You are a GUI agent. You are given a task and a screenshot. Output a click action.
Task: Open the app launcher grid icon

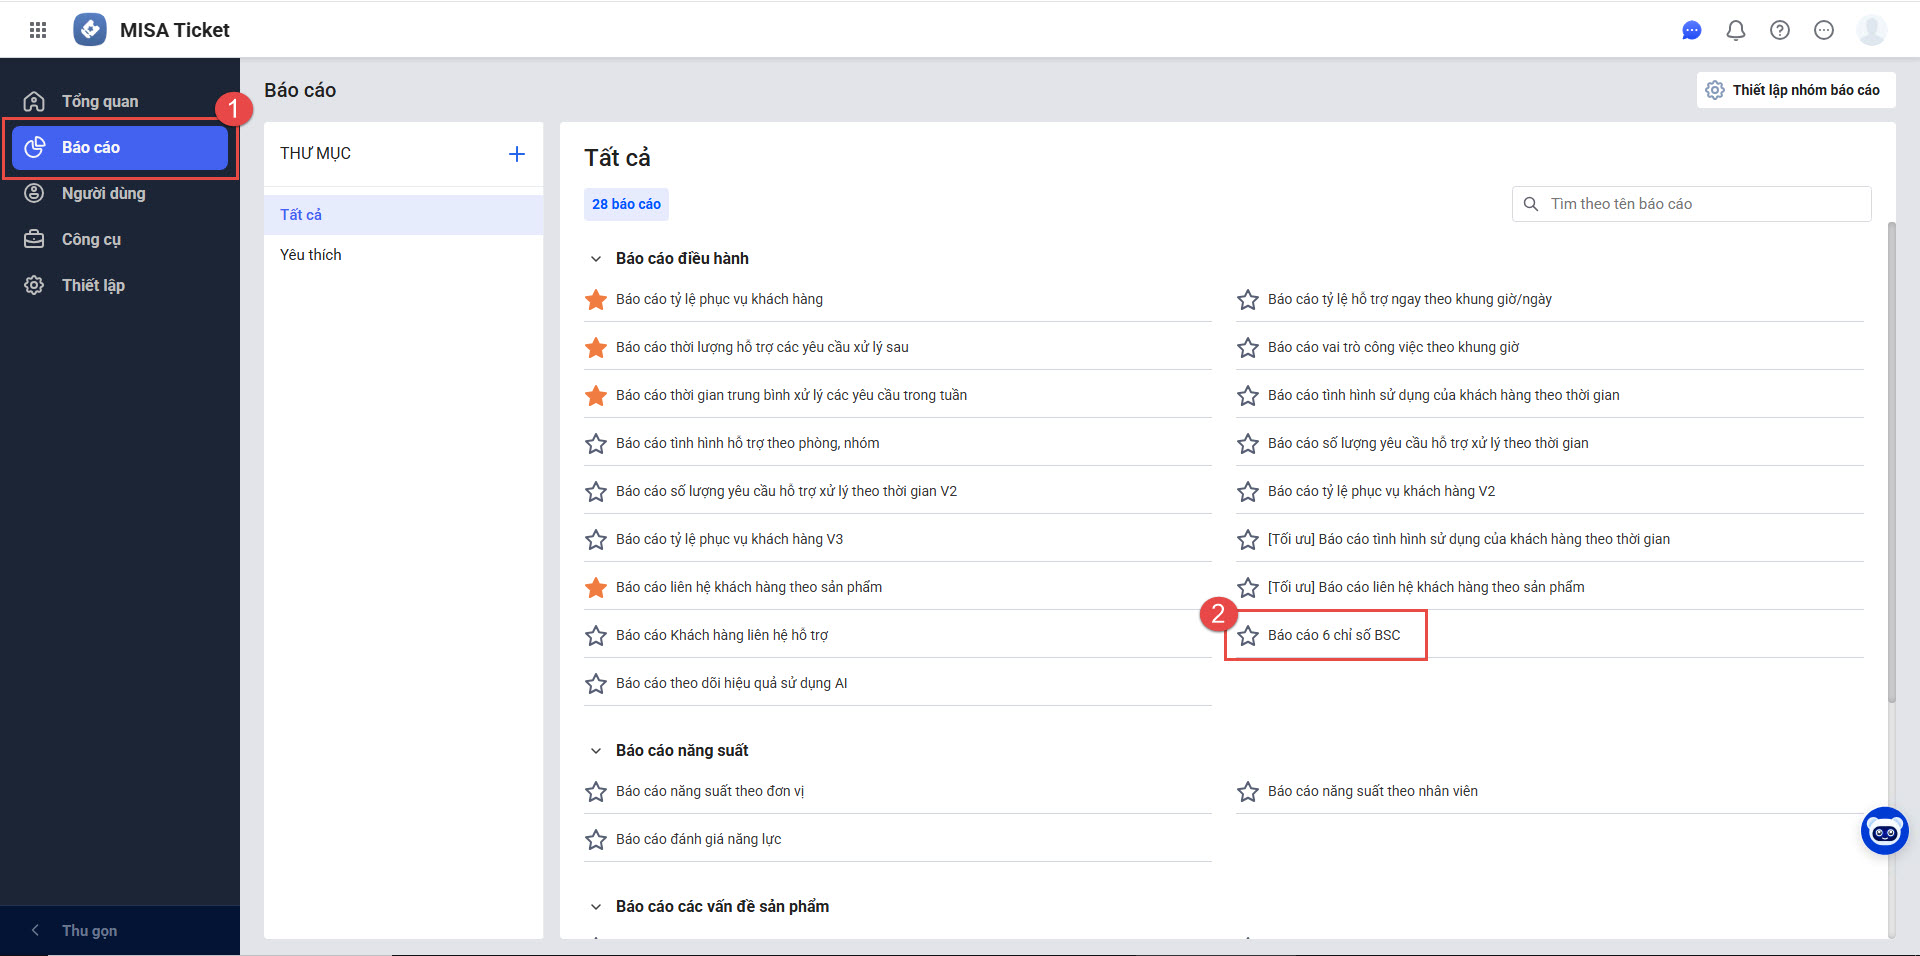pos(38,30)
